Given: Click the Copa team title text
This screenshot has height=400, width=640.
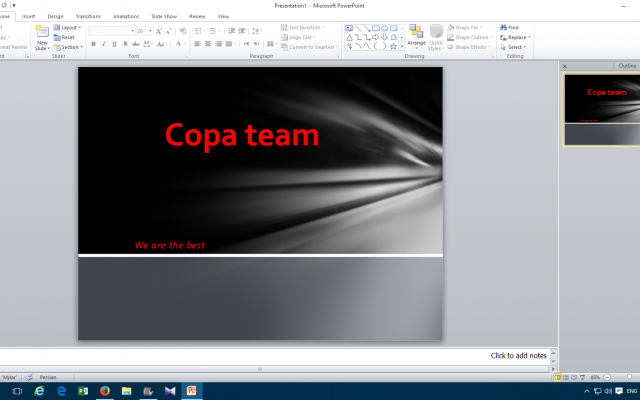Looking at the screenshot, I should coord(242,135).
